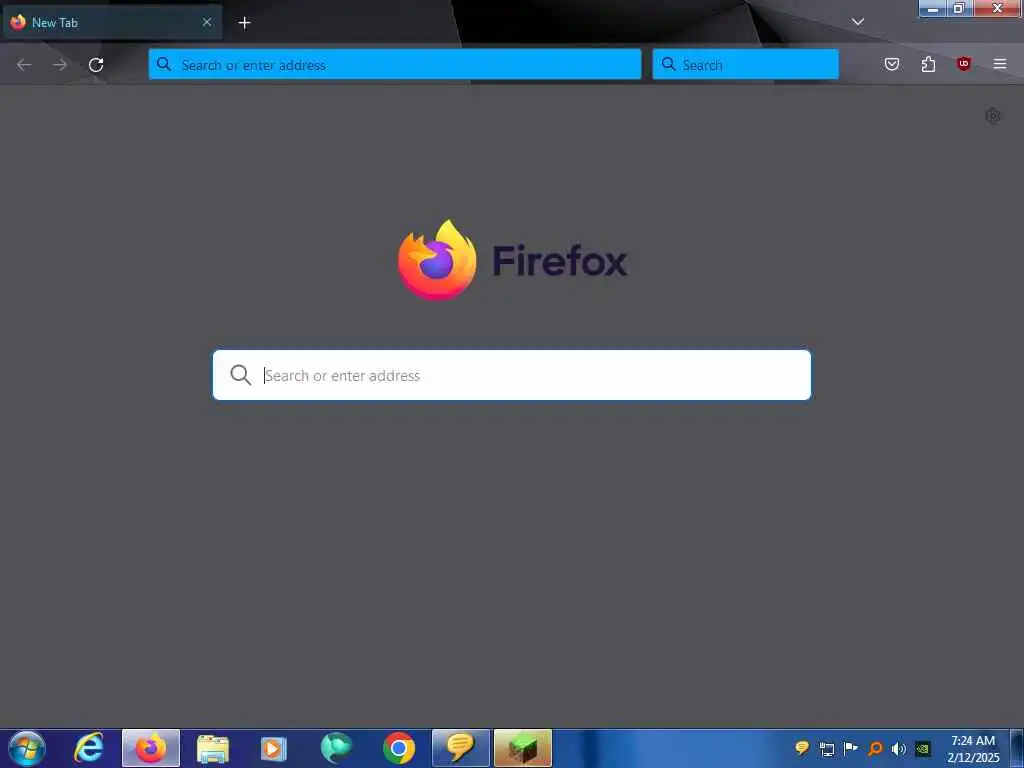Click the Show desktop strip
This screenshot has width=1024, height=768.
(x=1017, y=748)
